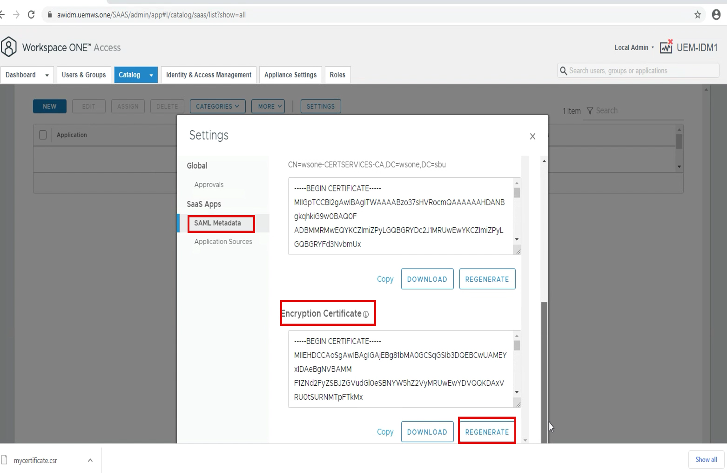Open Application Sources settings section
728x474 pixels.
[223, 241]
